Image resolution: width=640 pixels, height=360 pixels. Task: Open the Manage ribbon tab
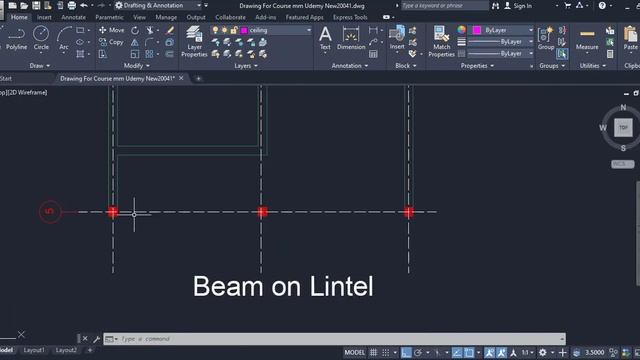(x=166, y=17)
